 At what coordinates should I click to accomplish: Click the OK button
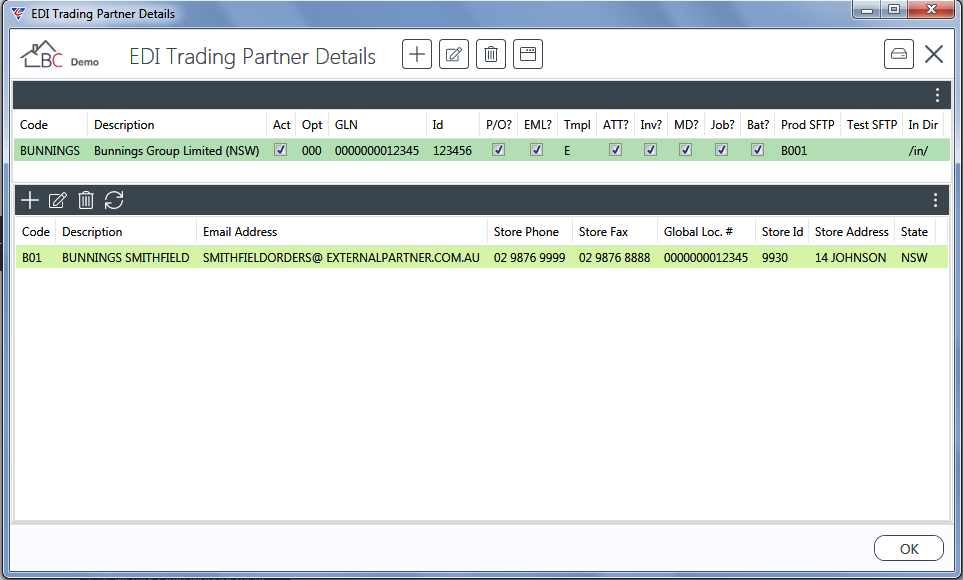click(x=909, y=548)
